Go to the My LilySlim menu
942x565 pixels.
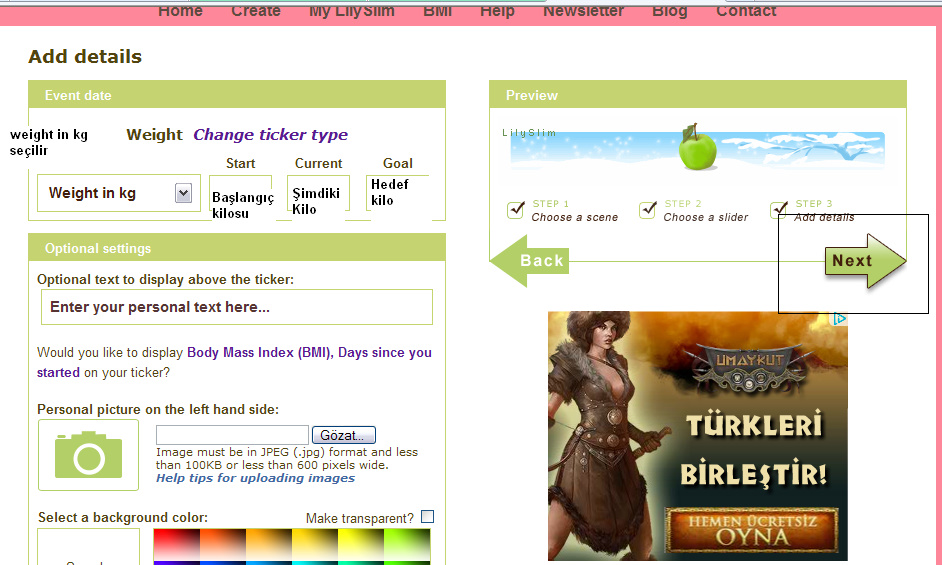click(351, 11)
